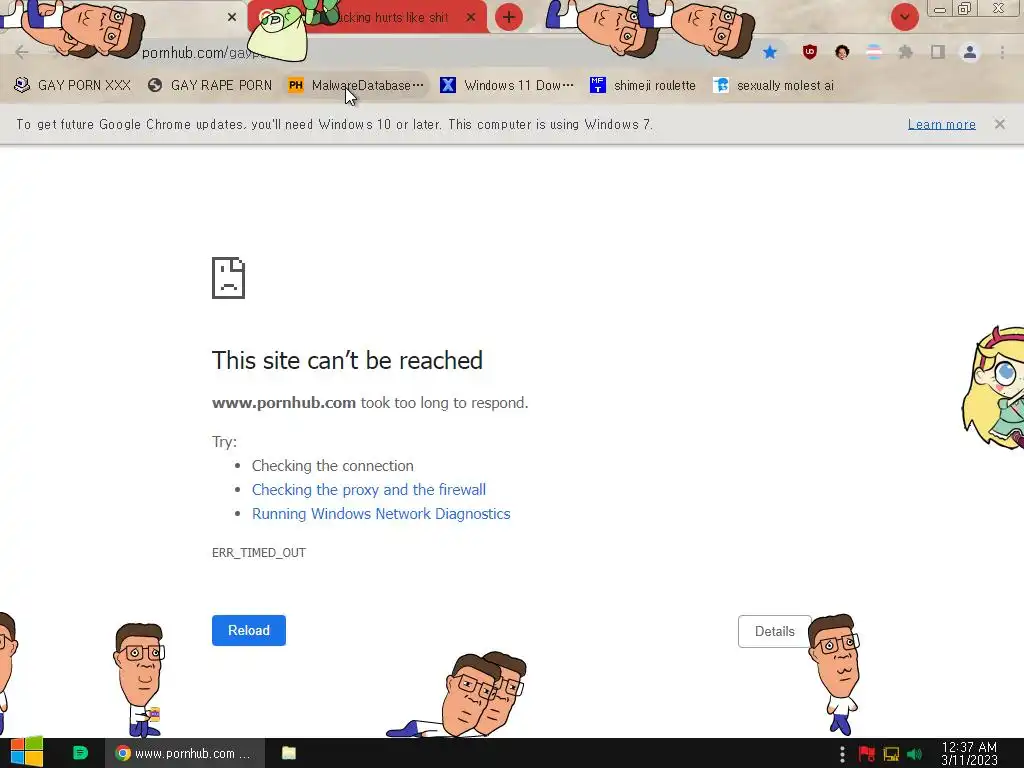The width and height of the screenshot is (1024, 768).
Task: Click 'This site can't be reached' heading
Action: [347, 360]
